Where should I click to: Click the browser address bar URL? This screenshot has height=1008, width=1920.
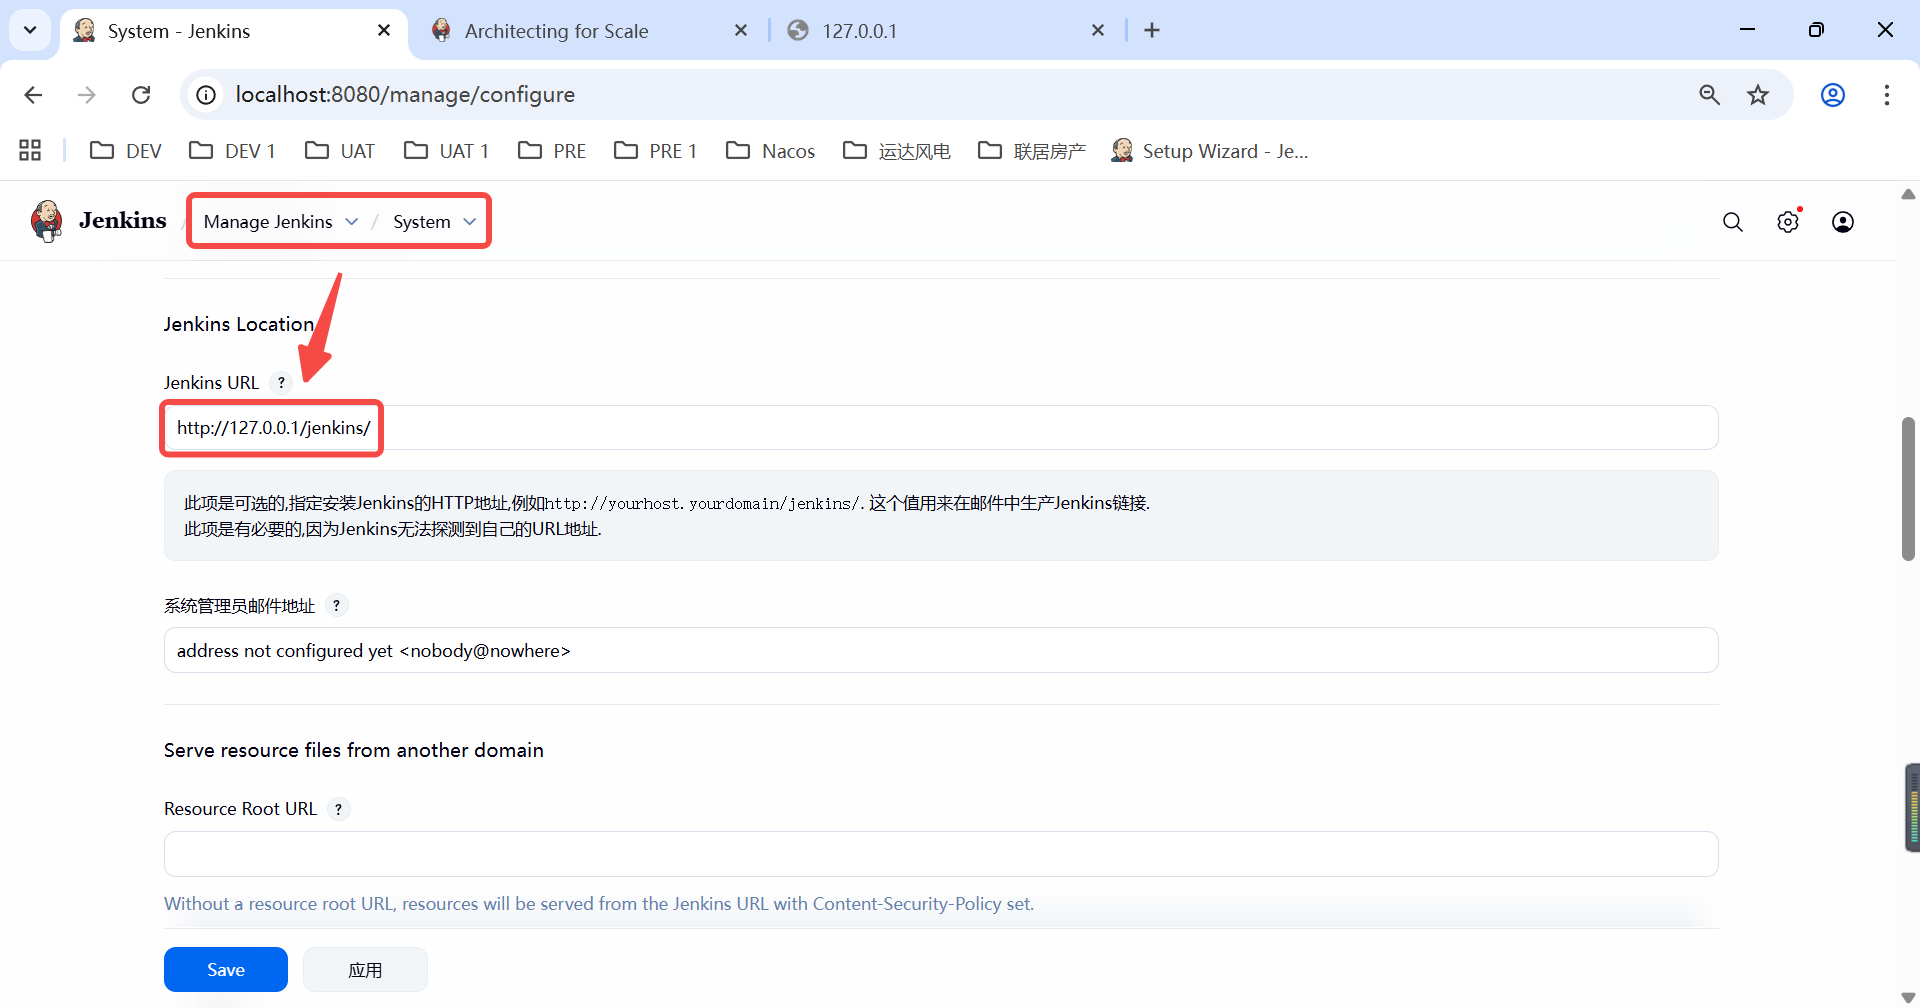click(x=405, y=95)
